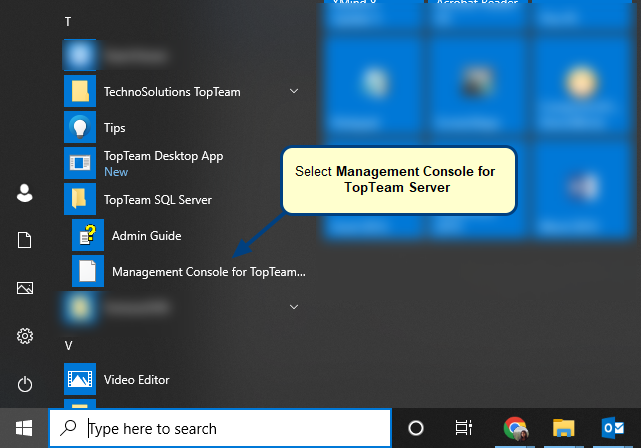This screenshot has width=641, height=448.
Task: Click the Power icon in Start sidebar
Action: point(25,384)
